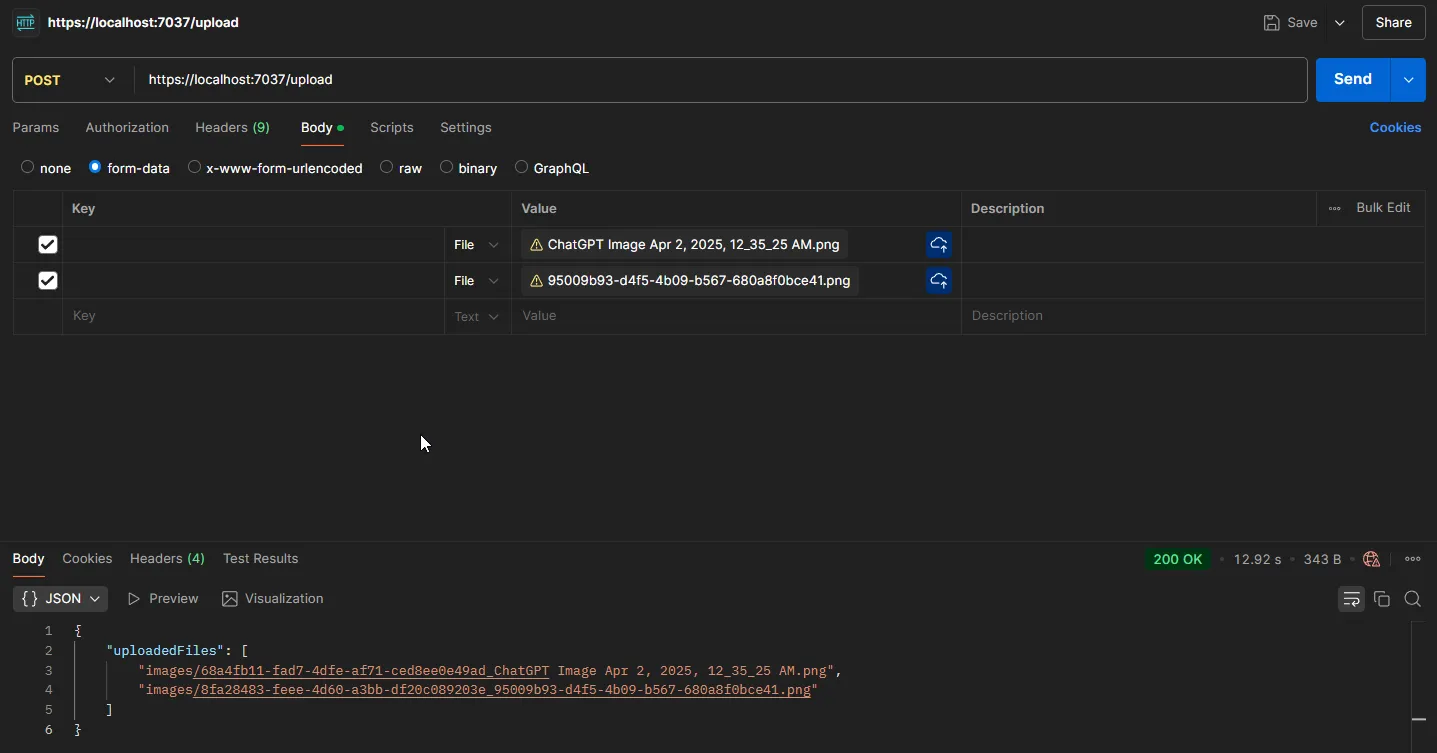The height and width of the screenshot is (753, 1437).
Task: Click the network warning globe icon
Action: pyautogui.click(x=1371, y=559)
